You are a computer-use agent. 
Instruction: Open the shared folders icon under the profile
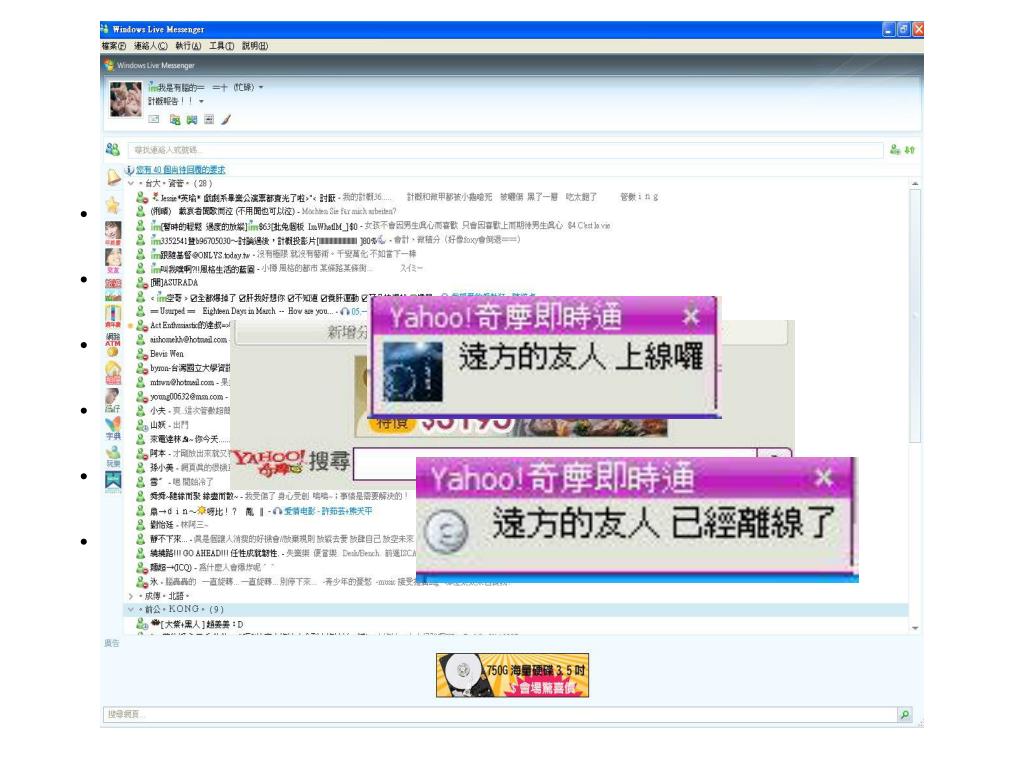174,120
